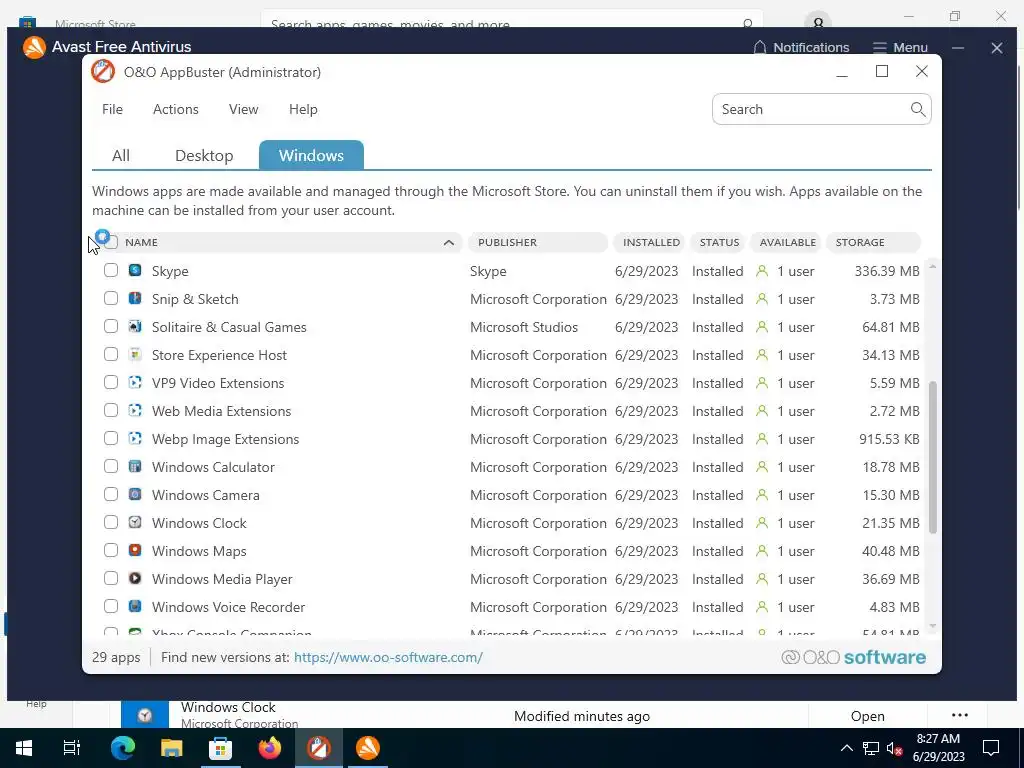
Task: Sort by the STATUS column header
Action: 717,242
